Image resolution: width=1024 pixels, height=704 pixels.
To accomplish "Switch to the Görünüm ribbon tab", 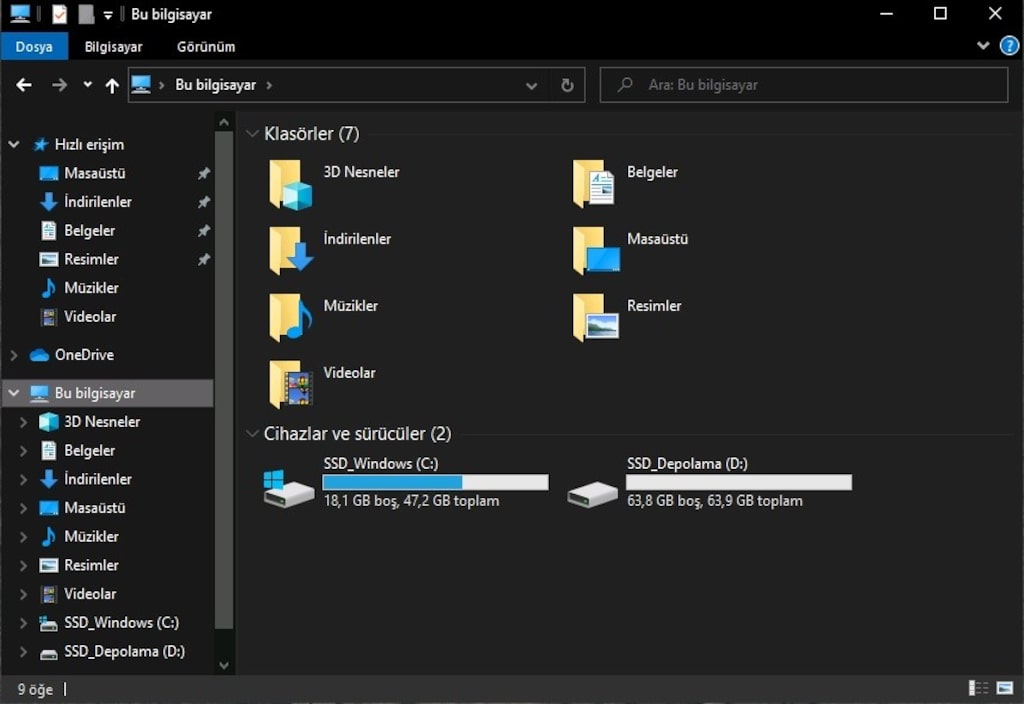I will (x=206, y=46).
